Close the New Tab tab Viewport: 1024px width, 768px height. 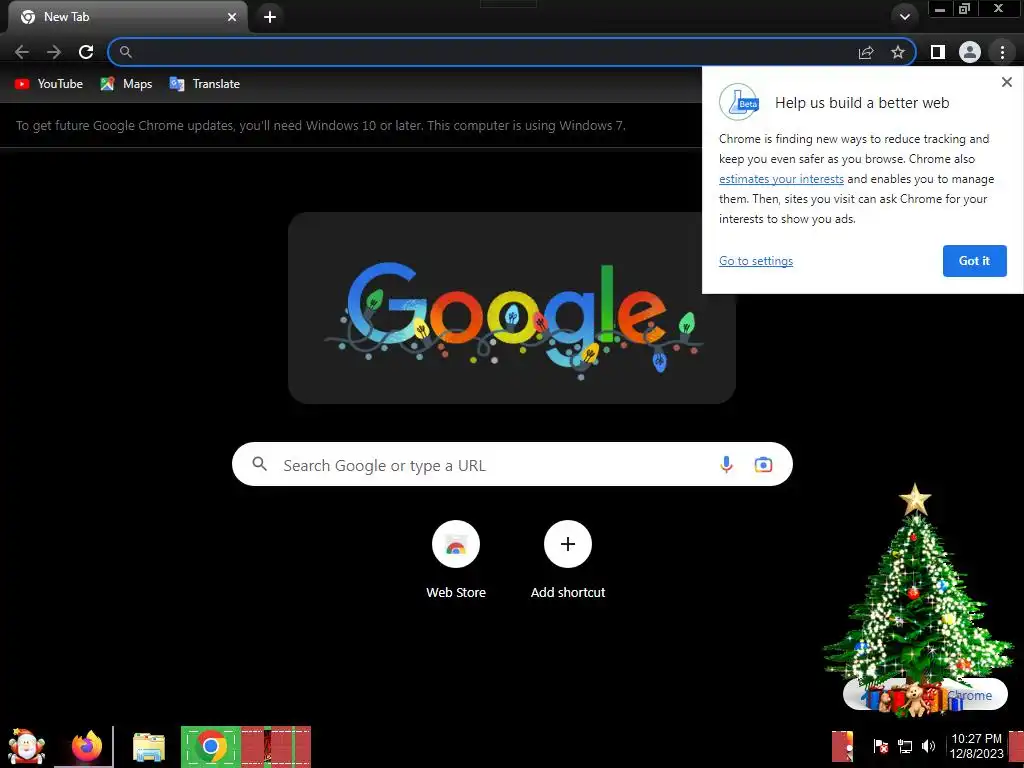pos(232,17)
